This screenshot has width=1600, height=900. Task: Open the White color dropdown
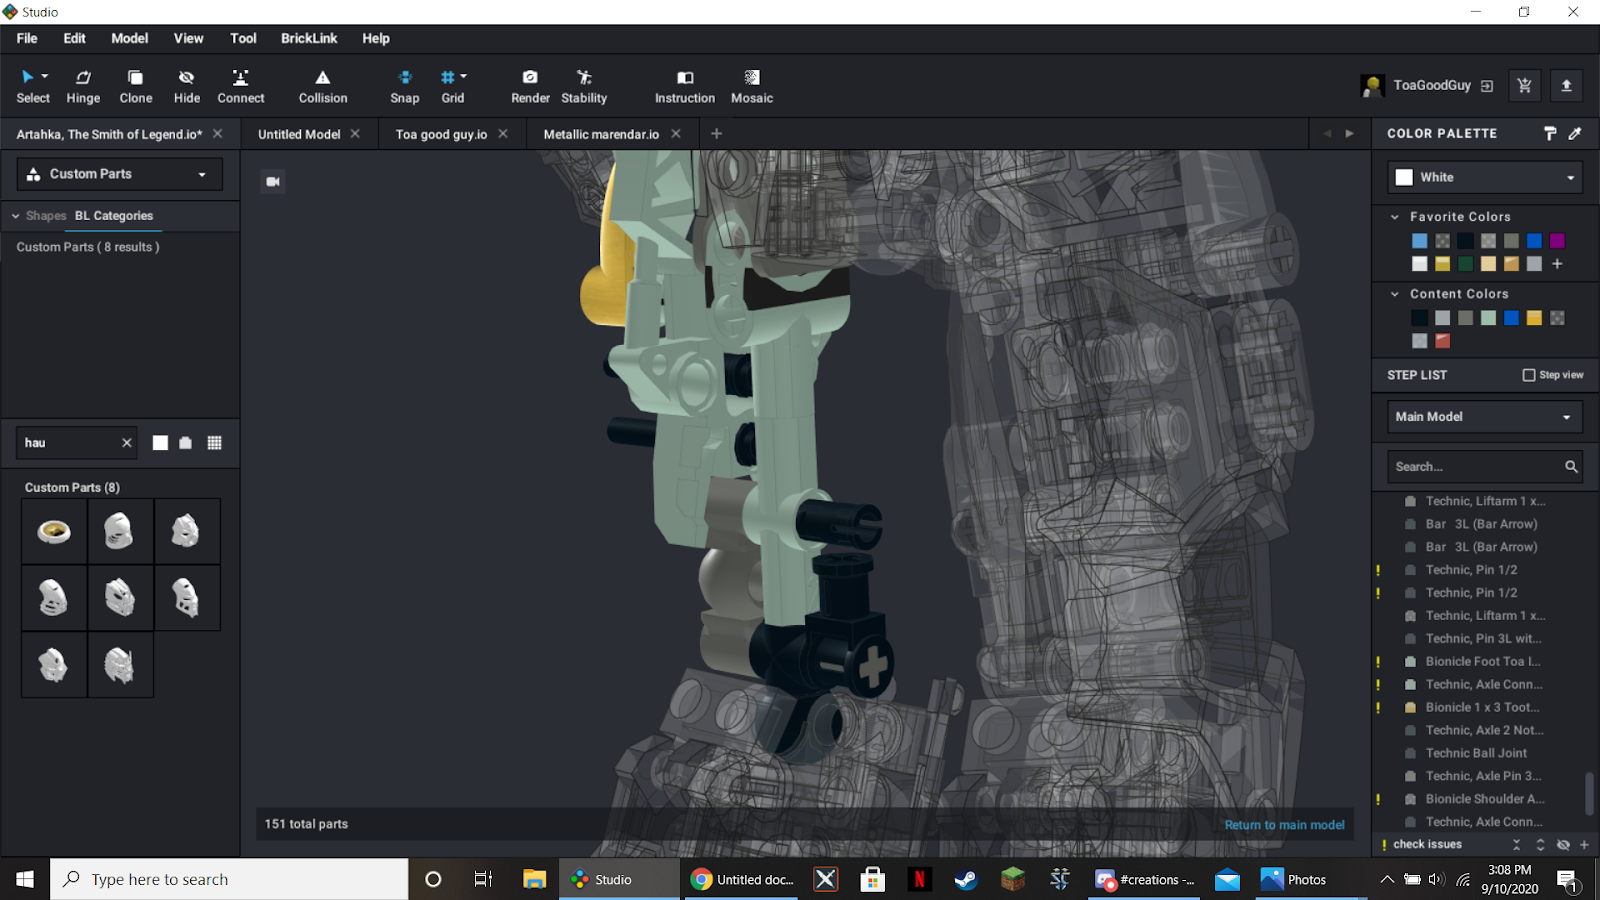(x=1485, y=177)
